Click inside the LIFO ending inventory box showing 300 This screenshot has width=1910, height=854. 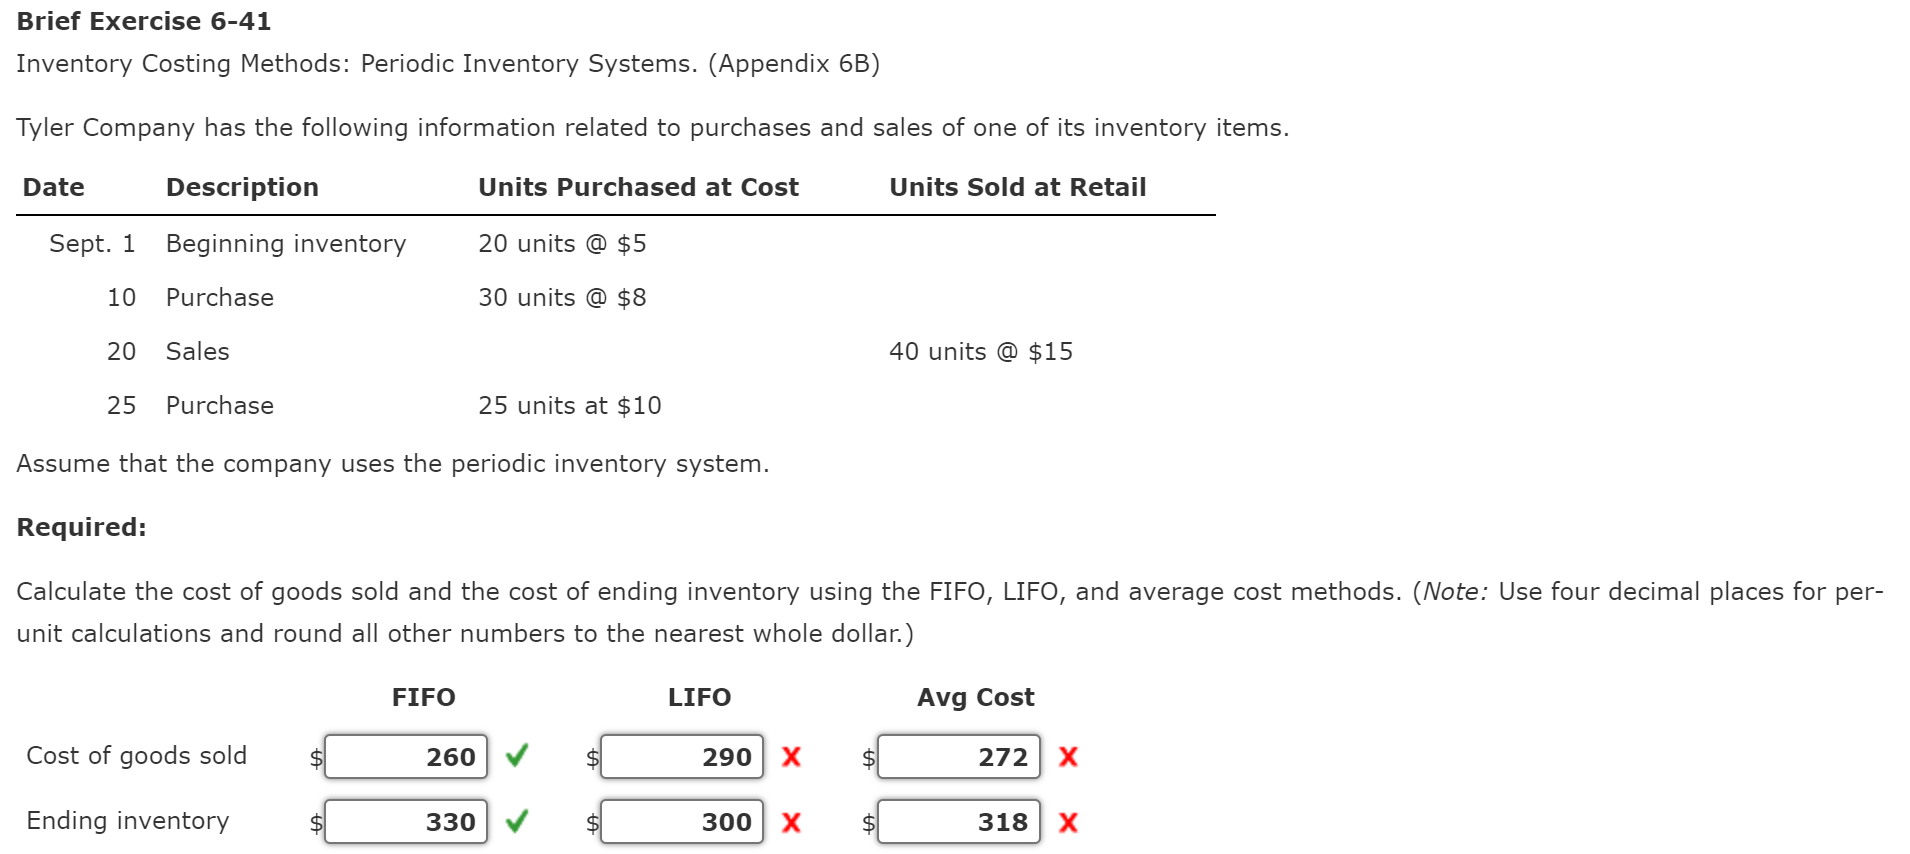pos(682,822)
